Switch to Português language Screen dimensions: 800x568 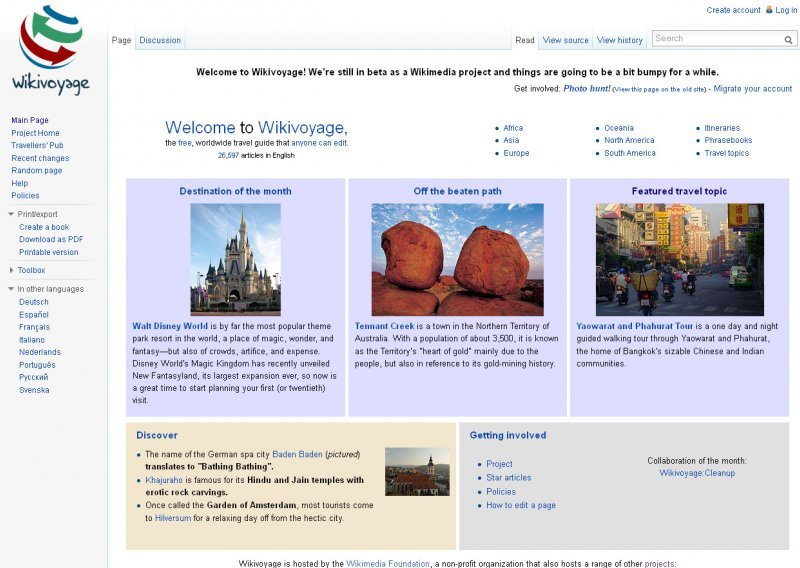pos(37,365)
